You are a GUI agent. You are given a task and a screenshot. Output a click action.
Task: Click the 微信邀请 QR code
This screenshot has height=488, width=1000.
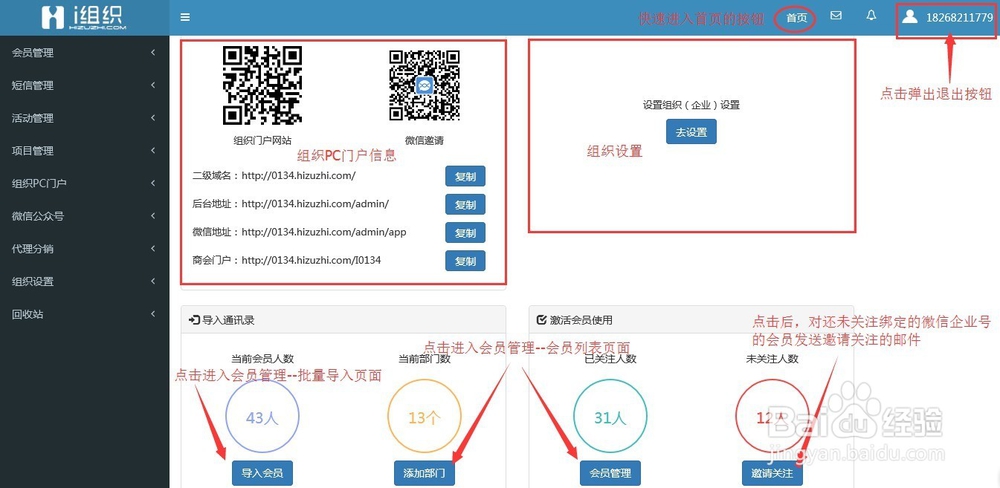pos(424,85)
